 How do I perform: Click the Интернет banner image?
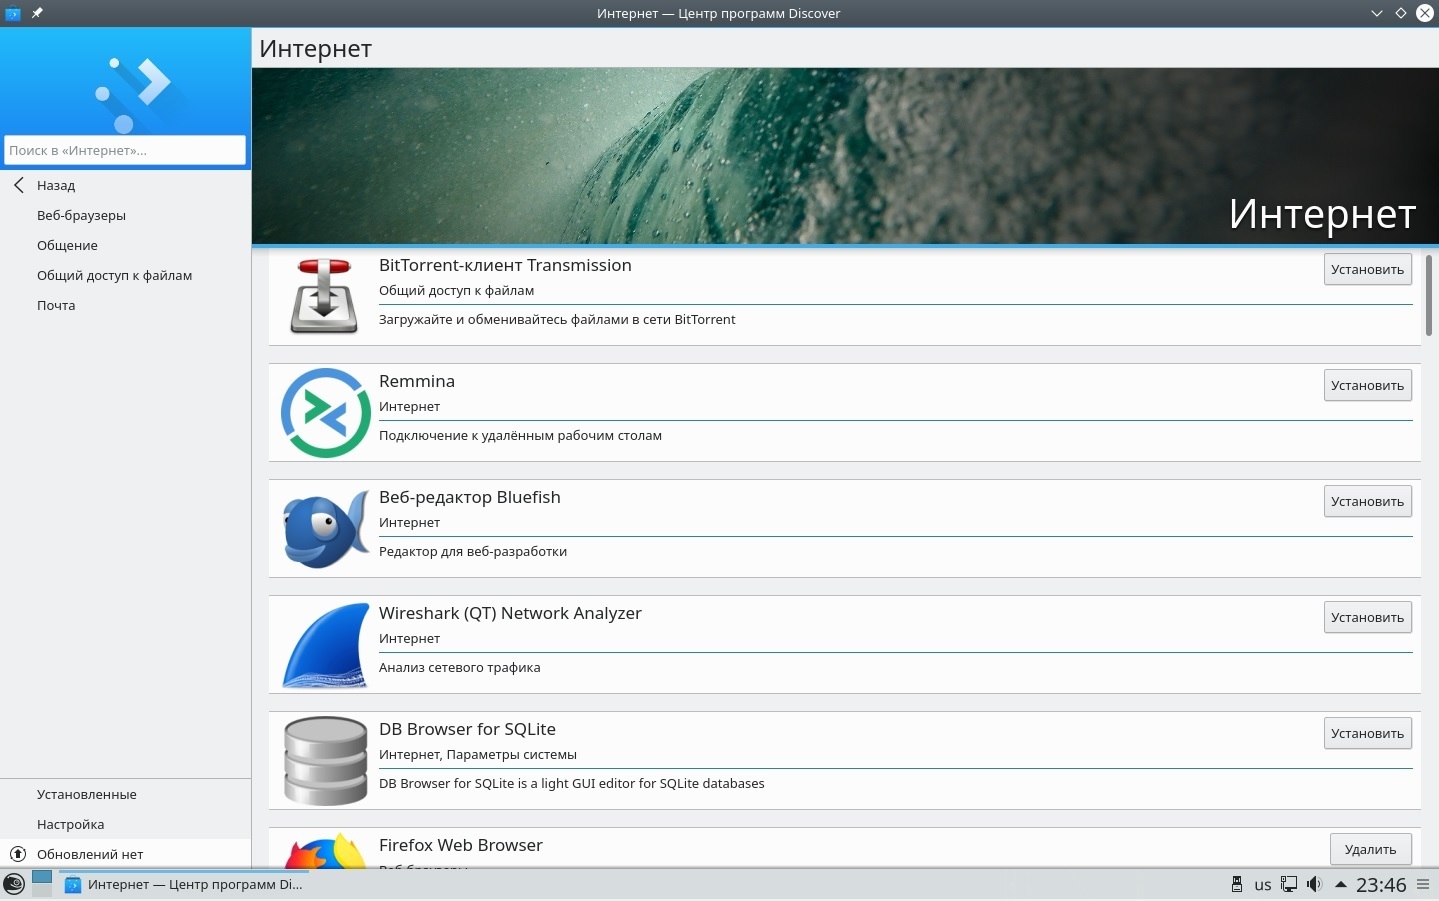point(845,156)
